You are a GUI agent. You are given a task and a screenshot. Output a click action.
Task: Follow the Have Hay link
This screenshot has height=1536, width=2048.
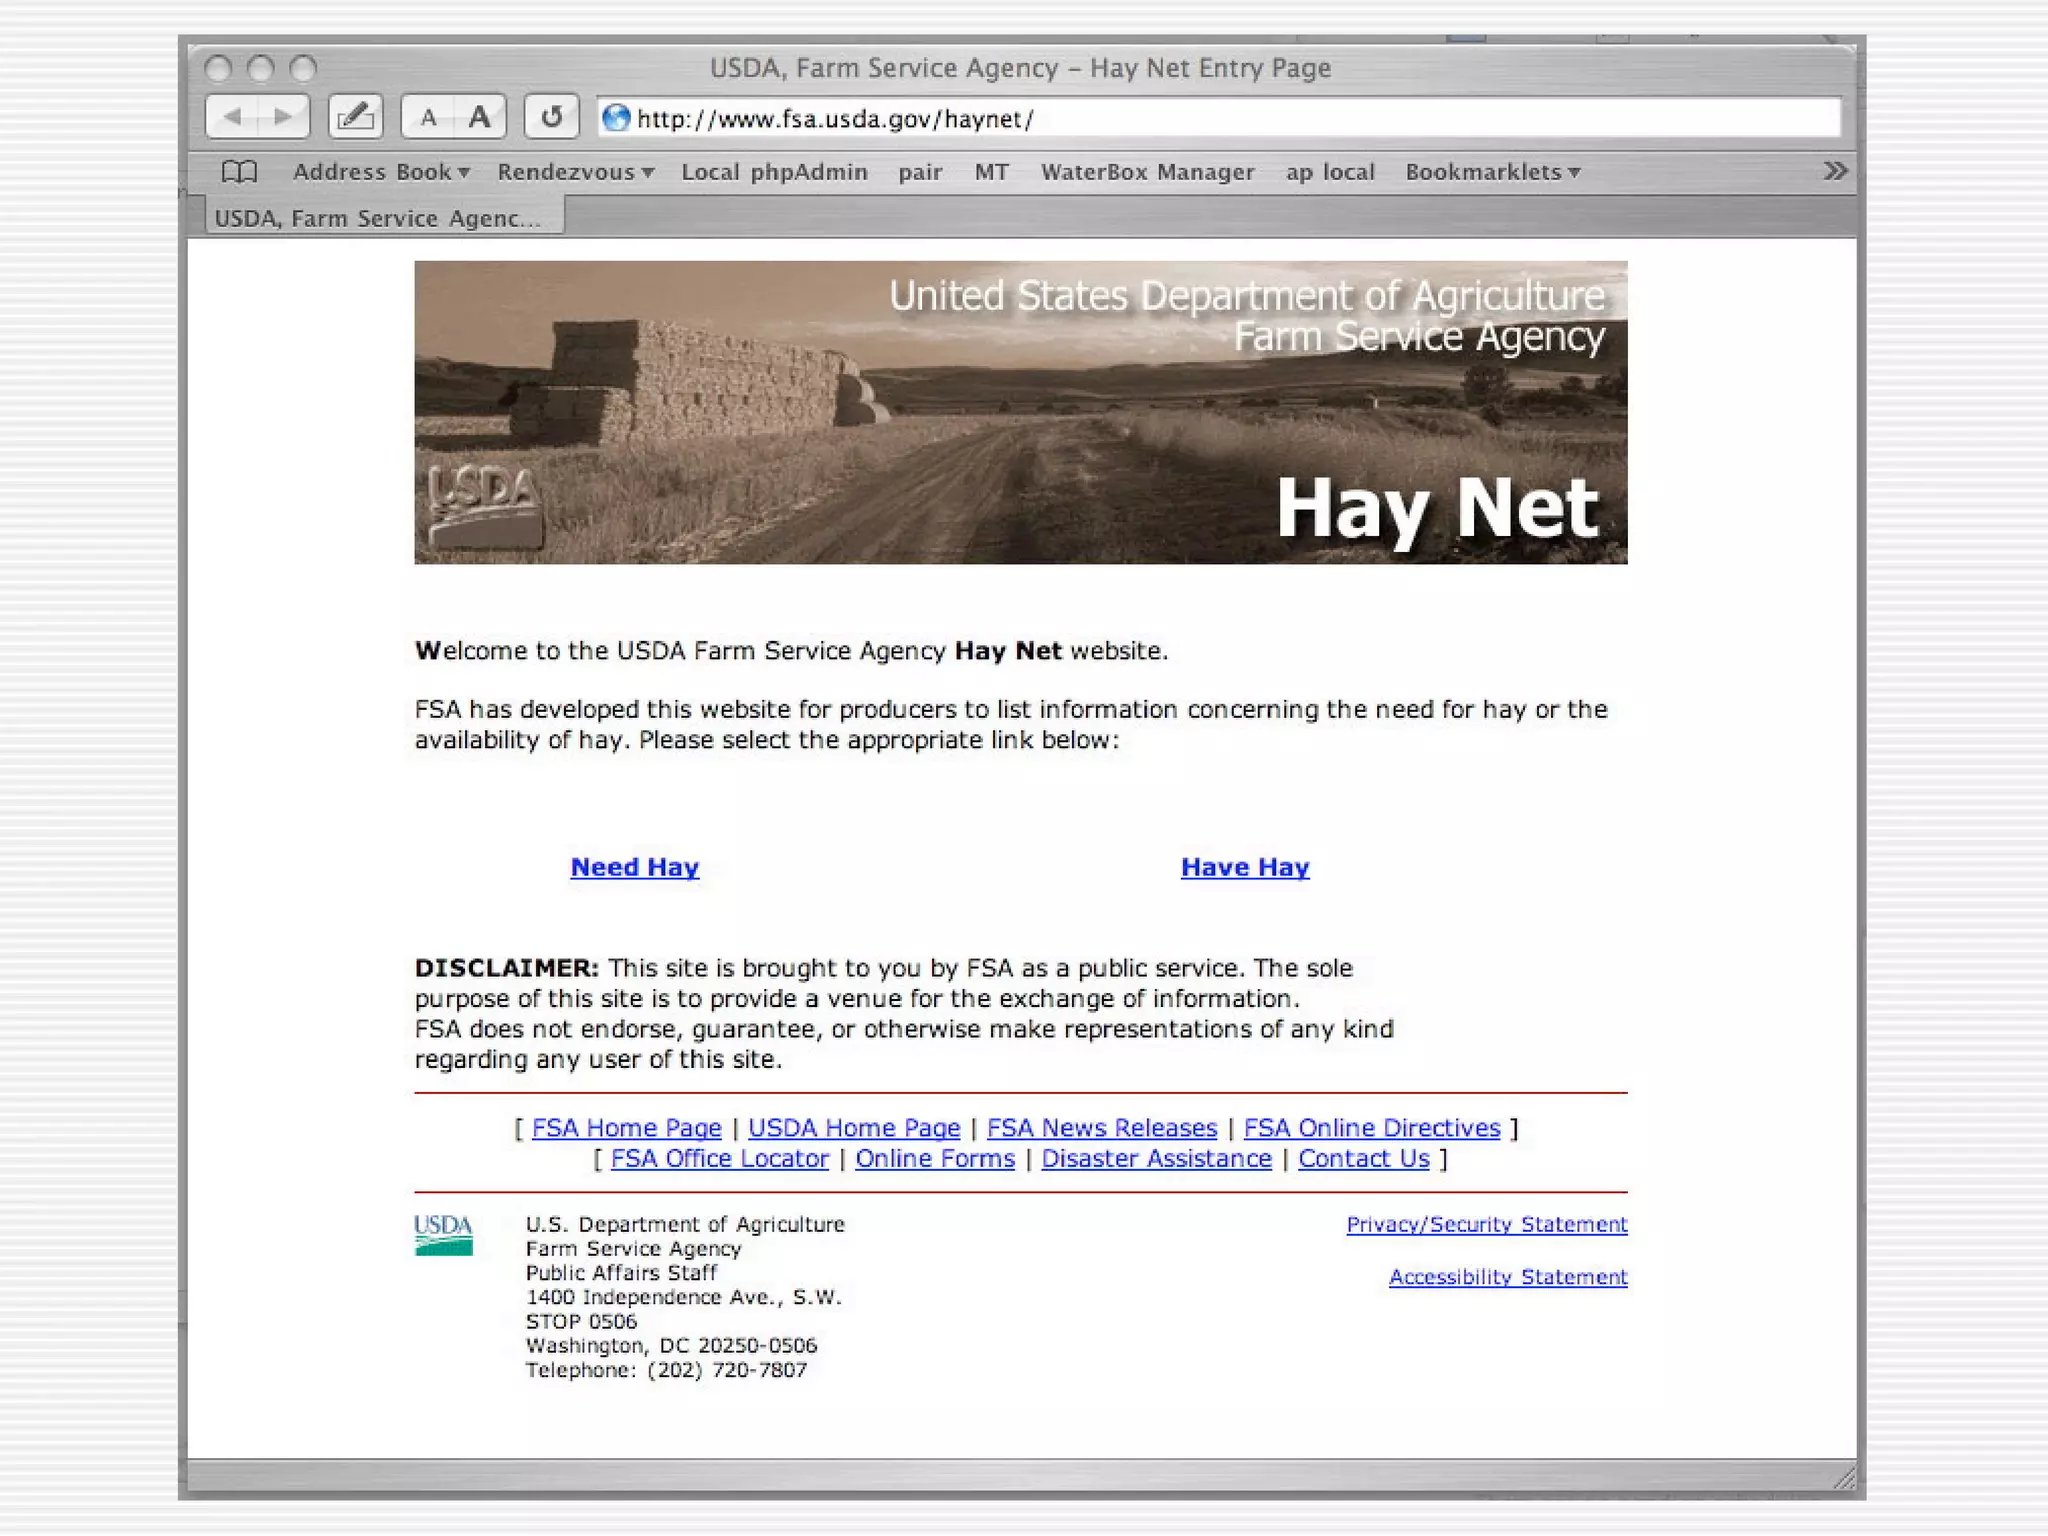point(1245,867)
